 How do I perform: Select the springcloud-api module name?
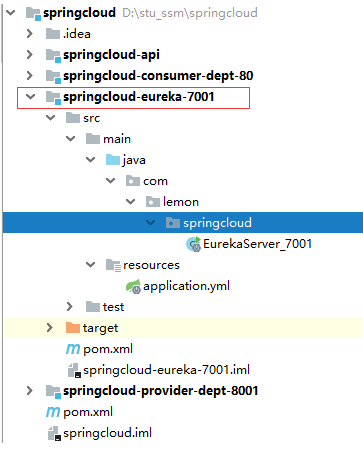[x=111, y=55]
